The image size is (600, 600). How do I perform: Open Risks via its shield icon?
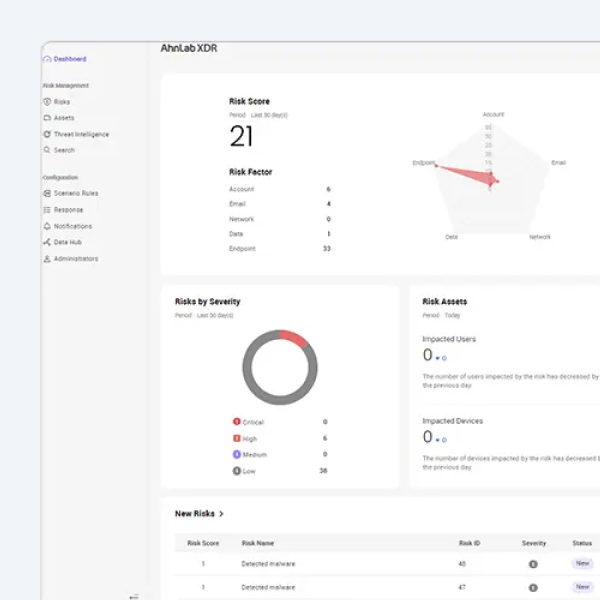(x=47, y=102)
